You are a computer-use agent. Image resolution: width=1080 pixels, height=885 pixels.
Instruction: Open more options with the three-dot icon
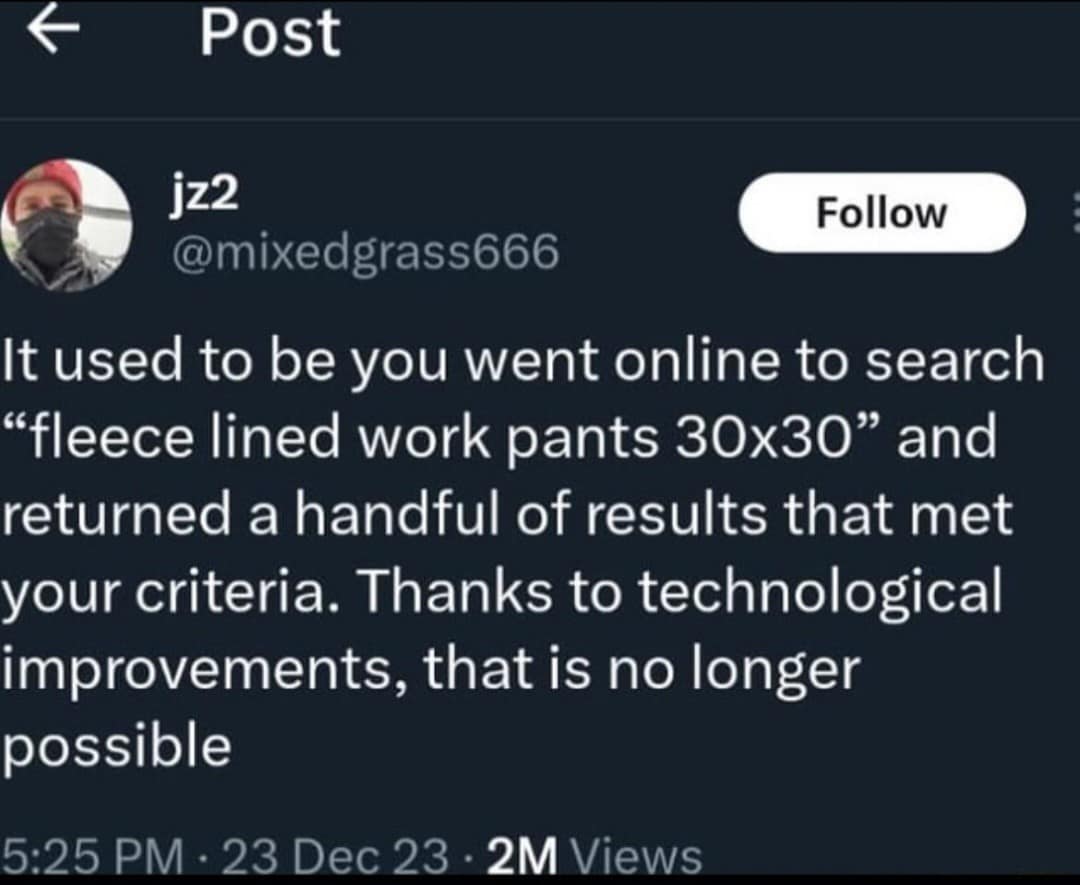pos(1074,212)
